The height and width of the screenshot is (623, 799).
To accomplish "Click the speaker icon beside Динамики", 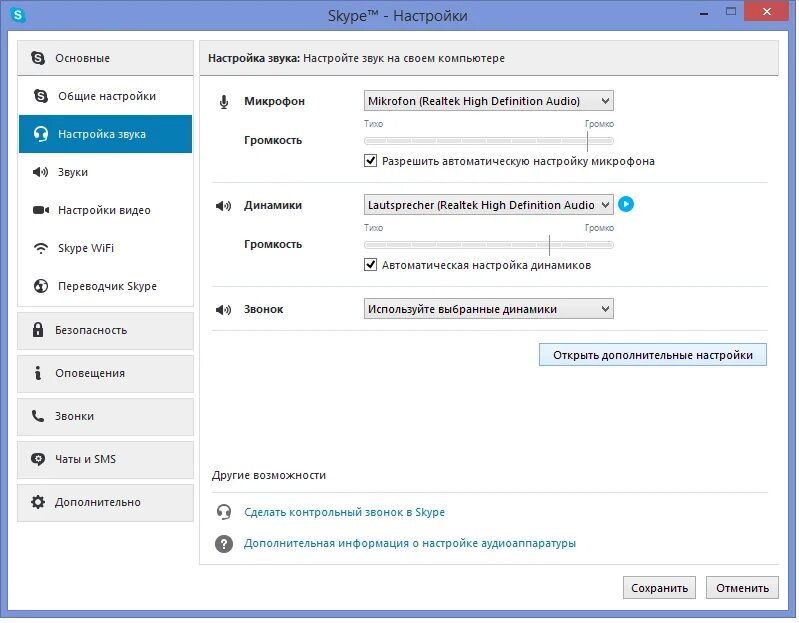I will pos(223,206).
